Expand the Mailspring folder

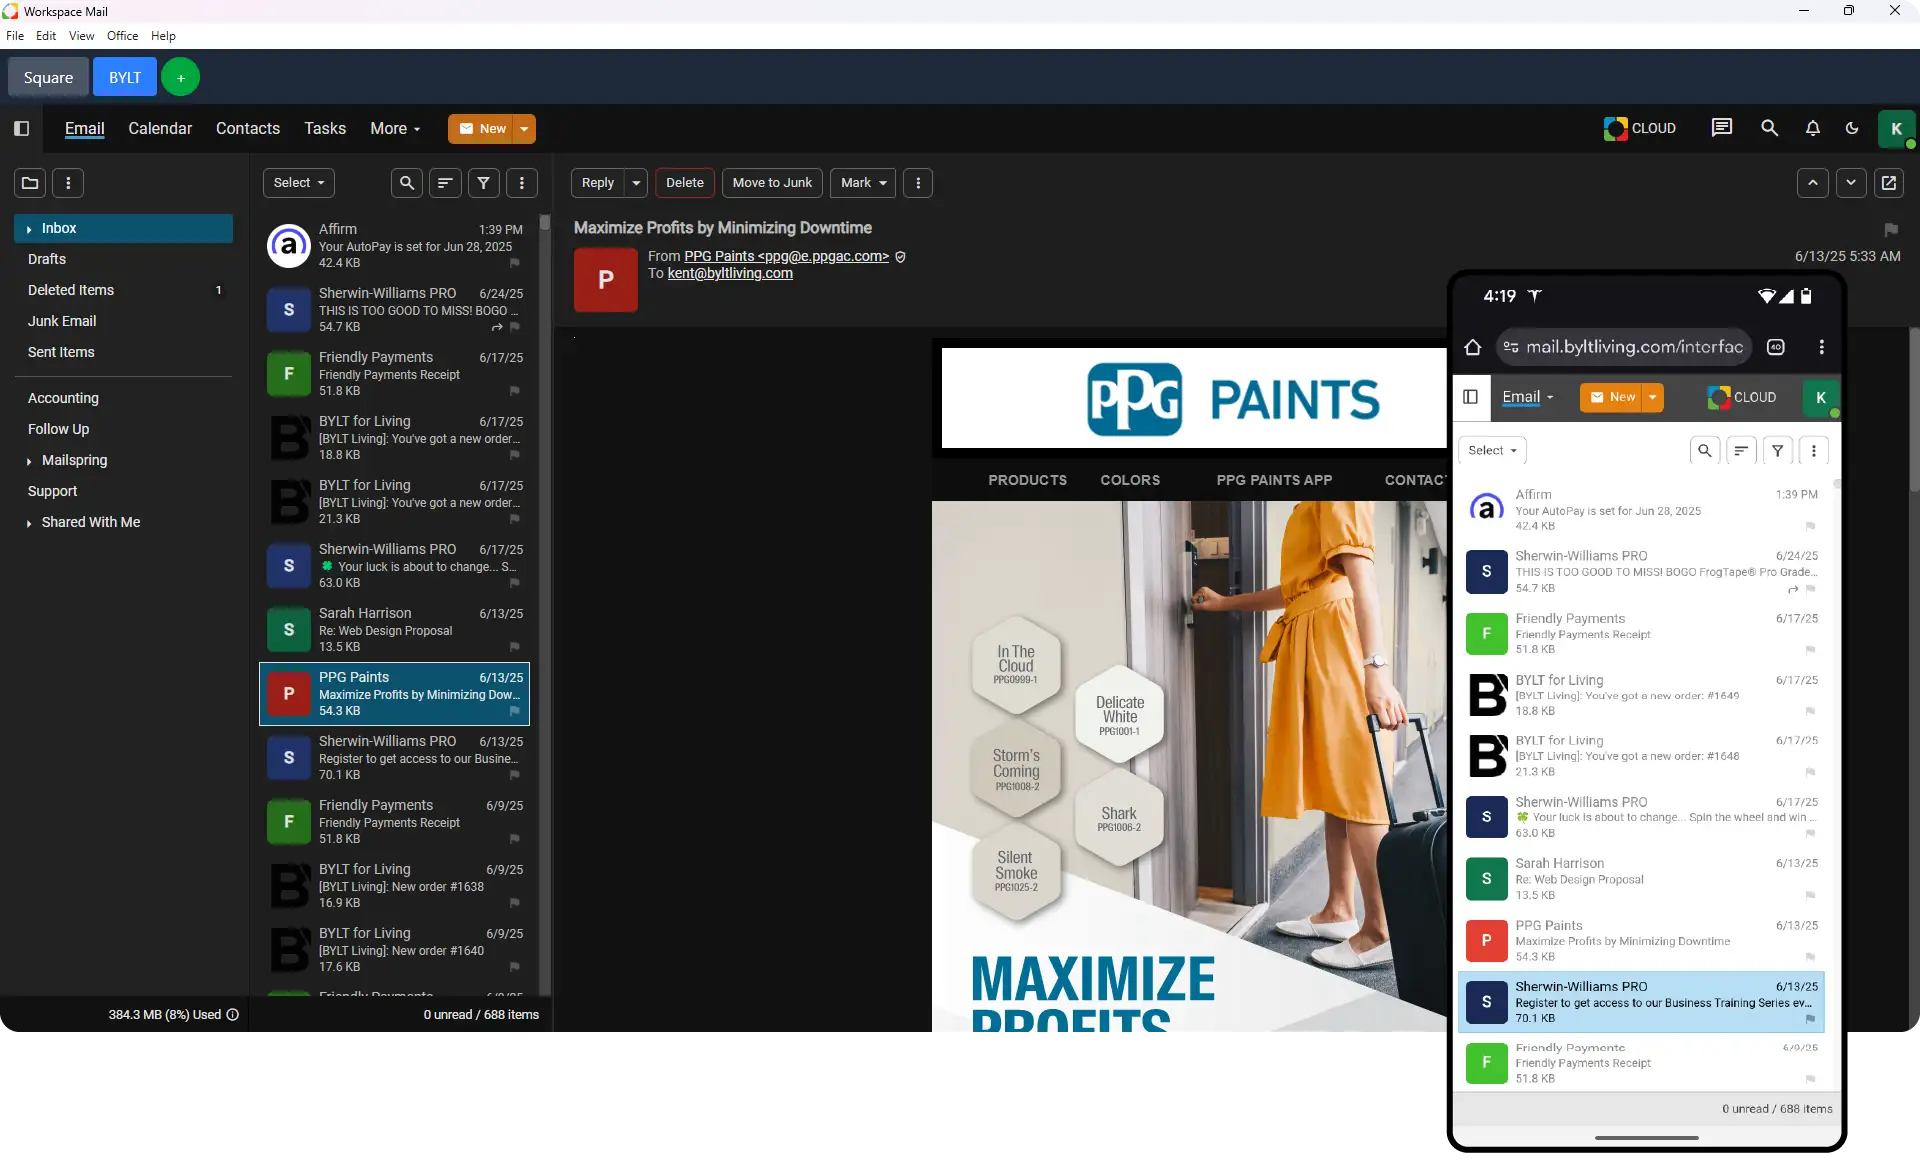[29, 461]
